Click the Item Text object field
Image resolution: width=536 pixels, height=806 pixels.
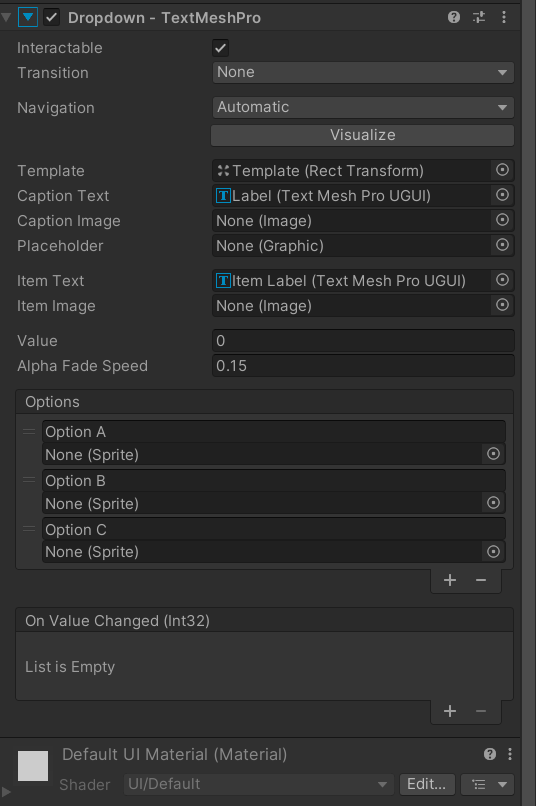351,281
